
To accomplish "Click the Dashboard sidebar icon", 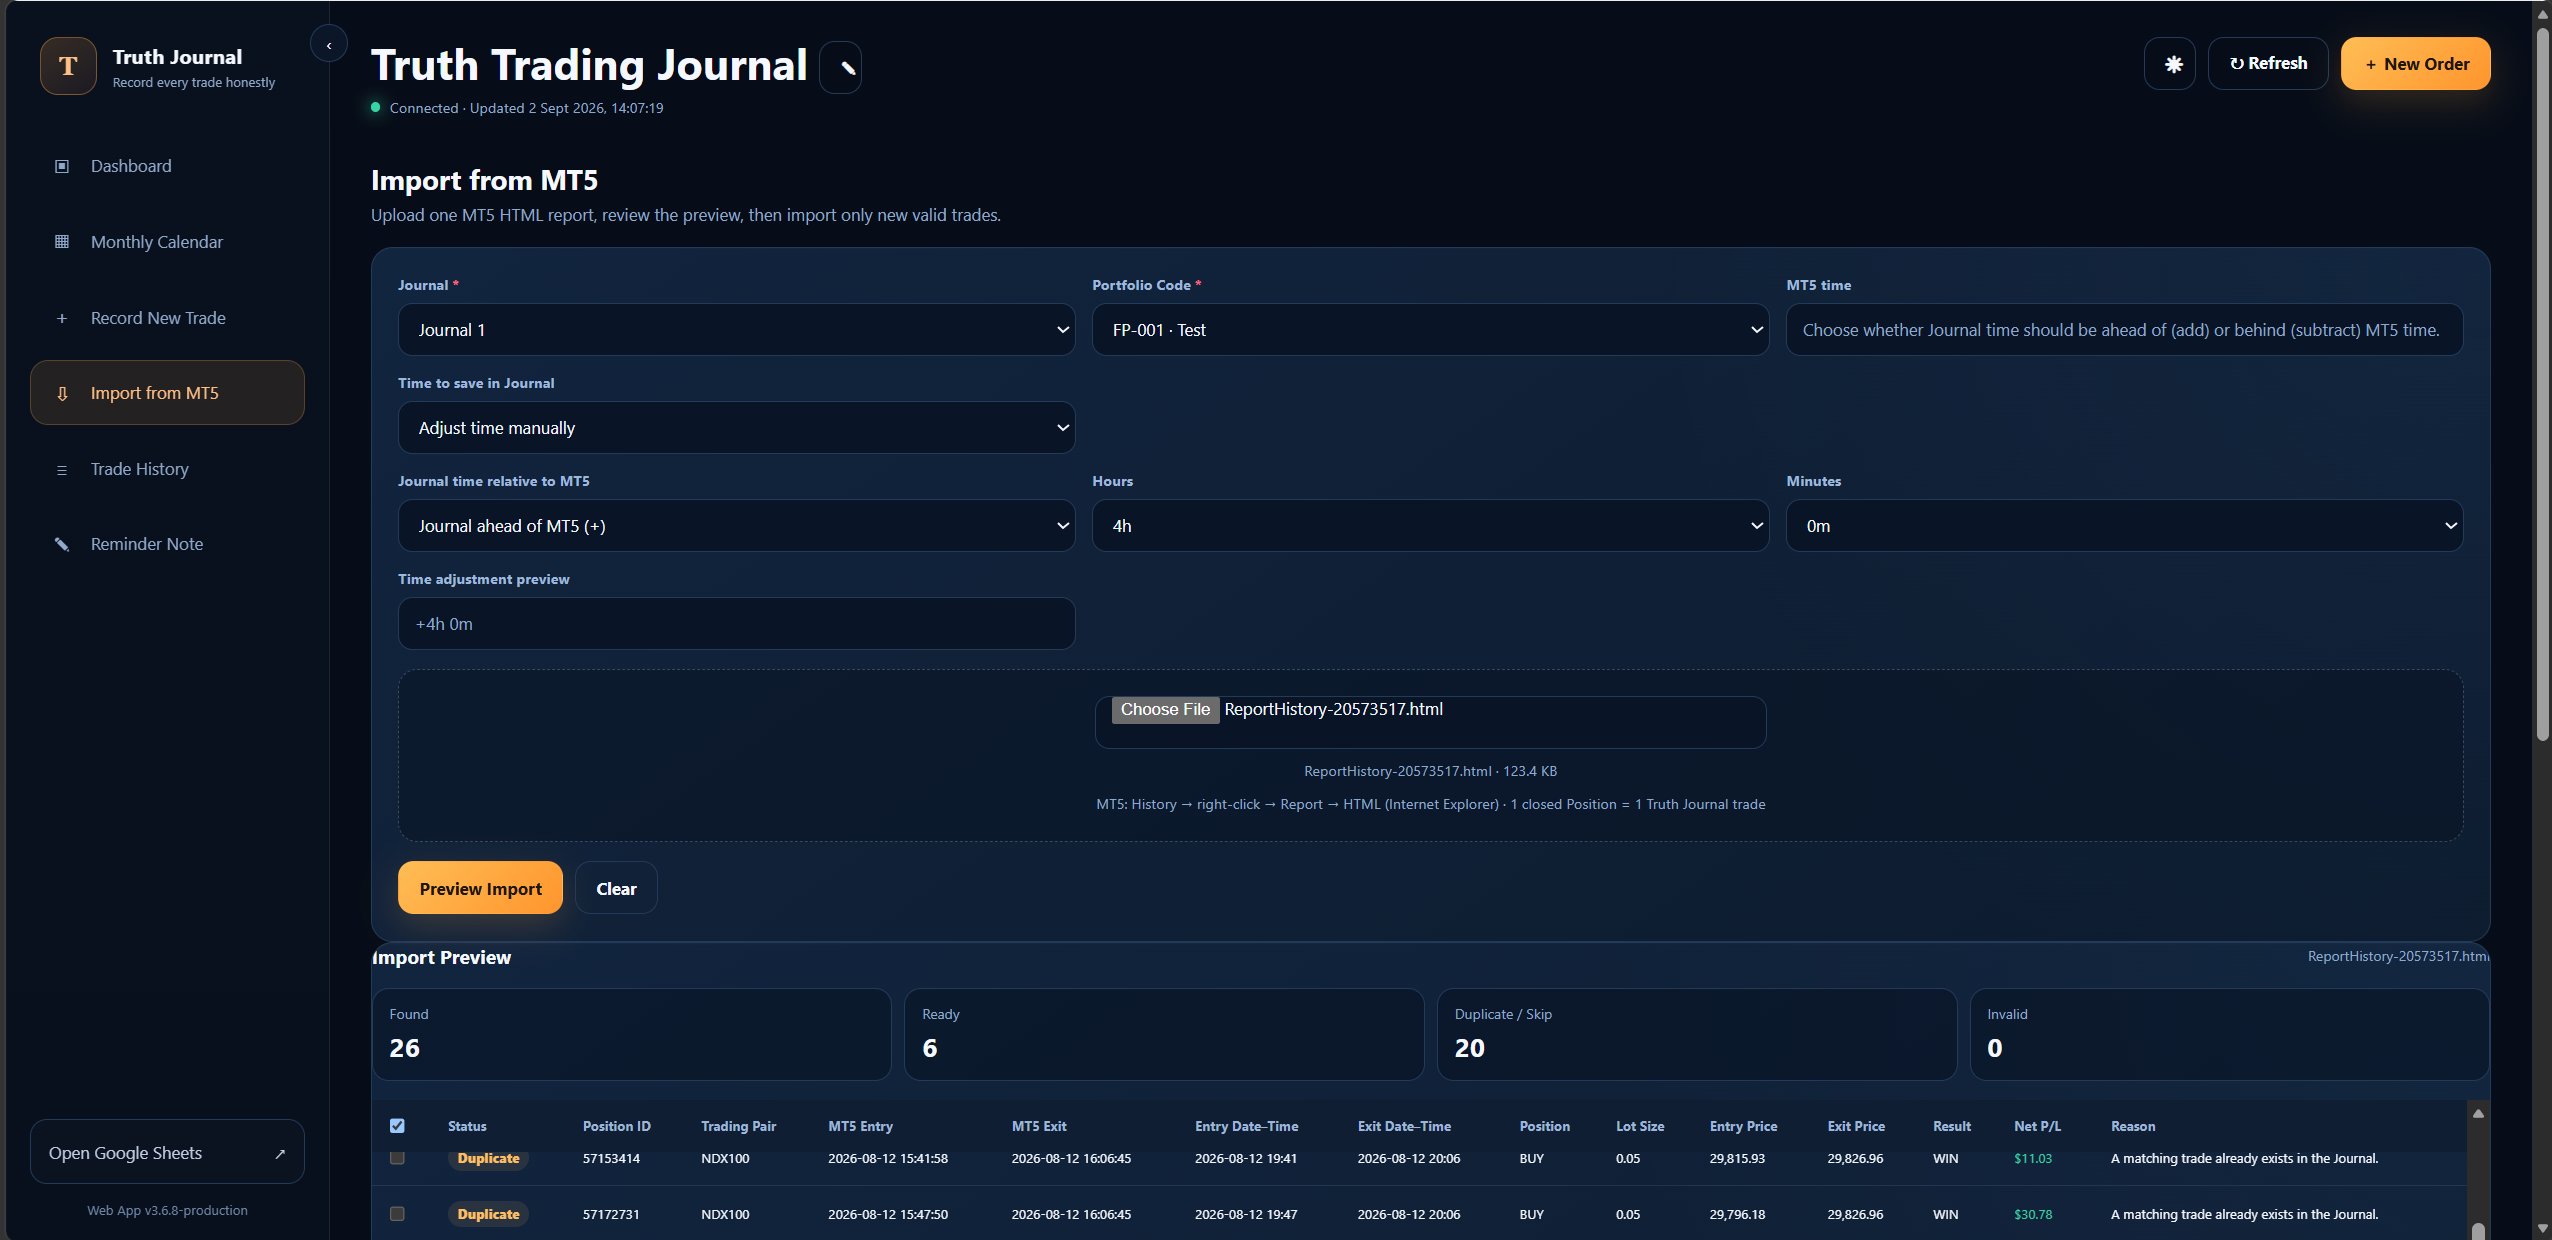I will point(62,166).
